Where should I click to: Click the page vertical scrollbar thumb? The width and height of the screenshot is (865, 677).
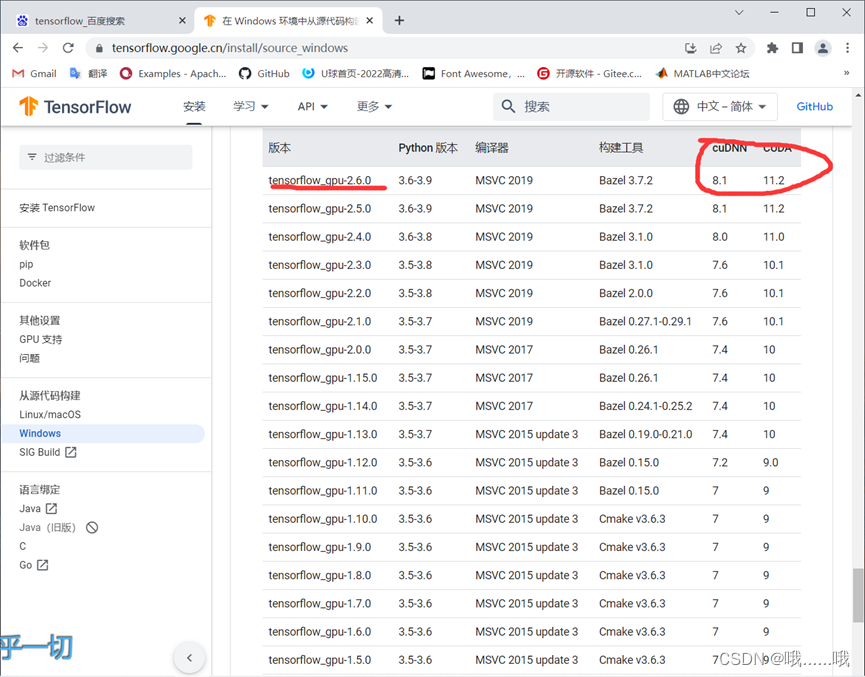click(857, 596)
